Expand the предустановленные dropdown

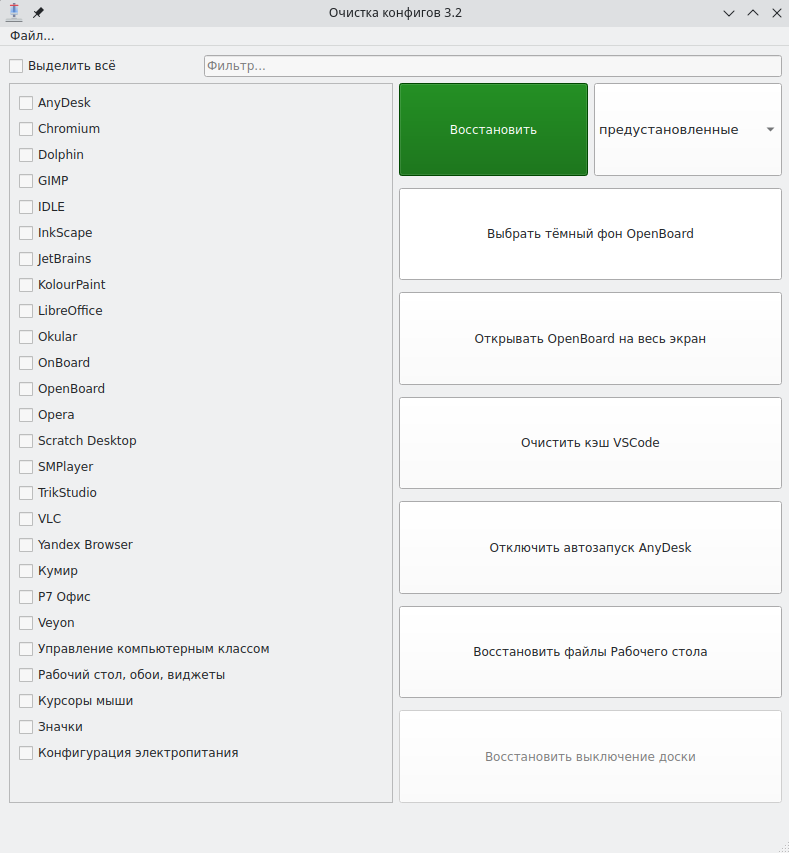coord(687,130)
